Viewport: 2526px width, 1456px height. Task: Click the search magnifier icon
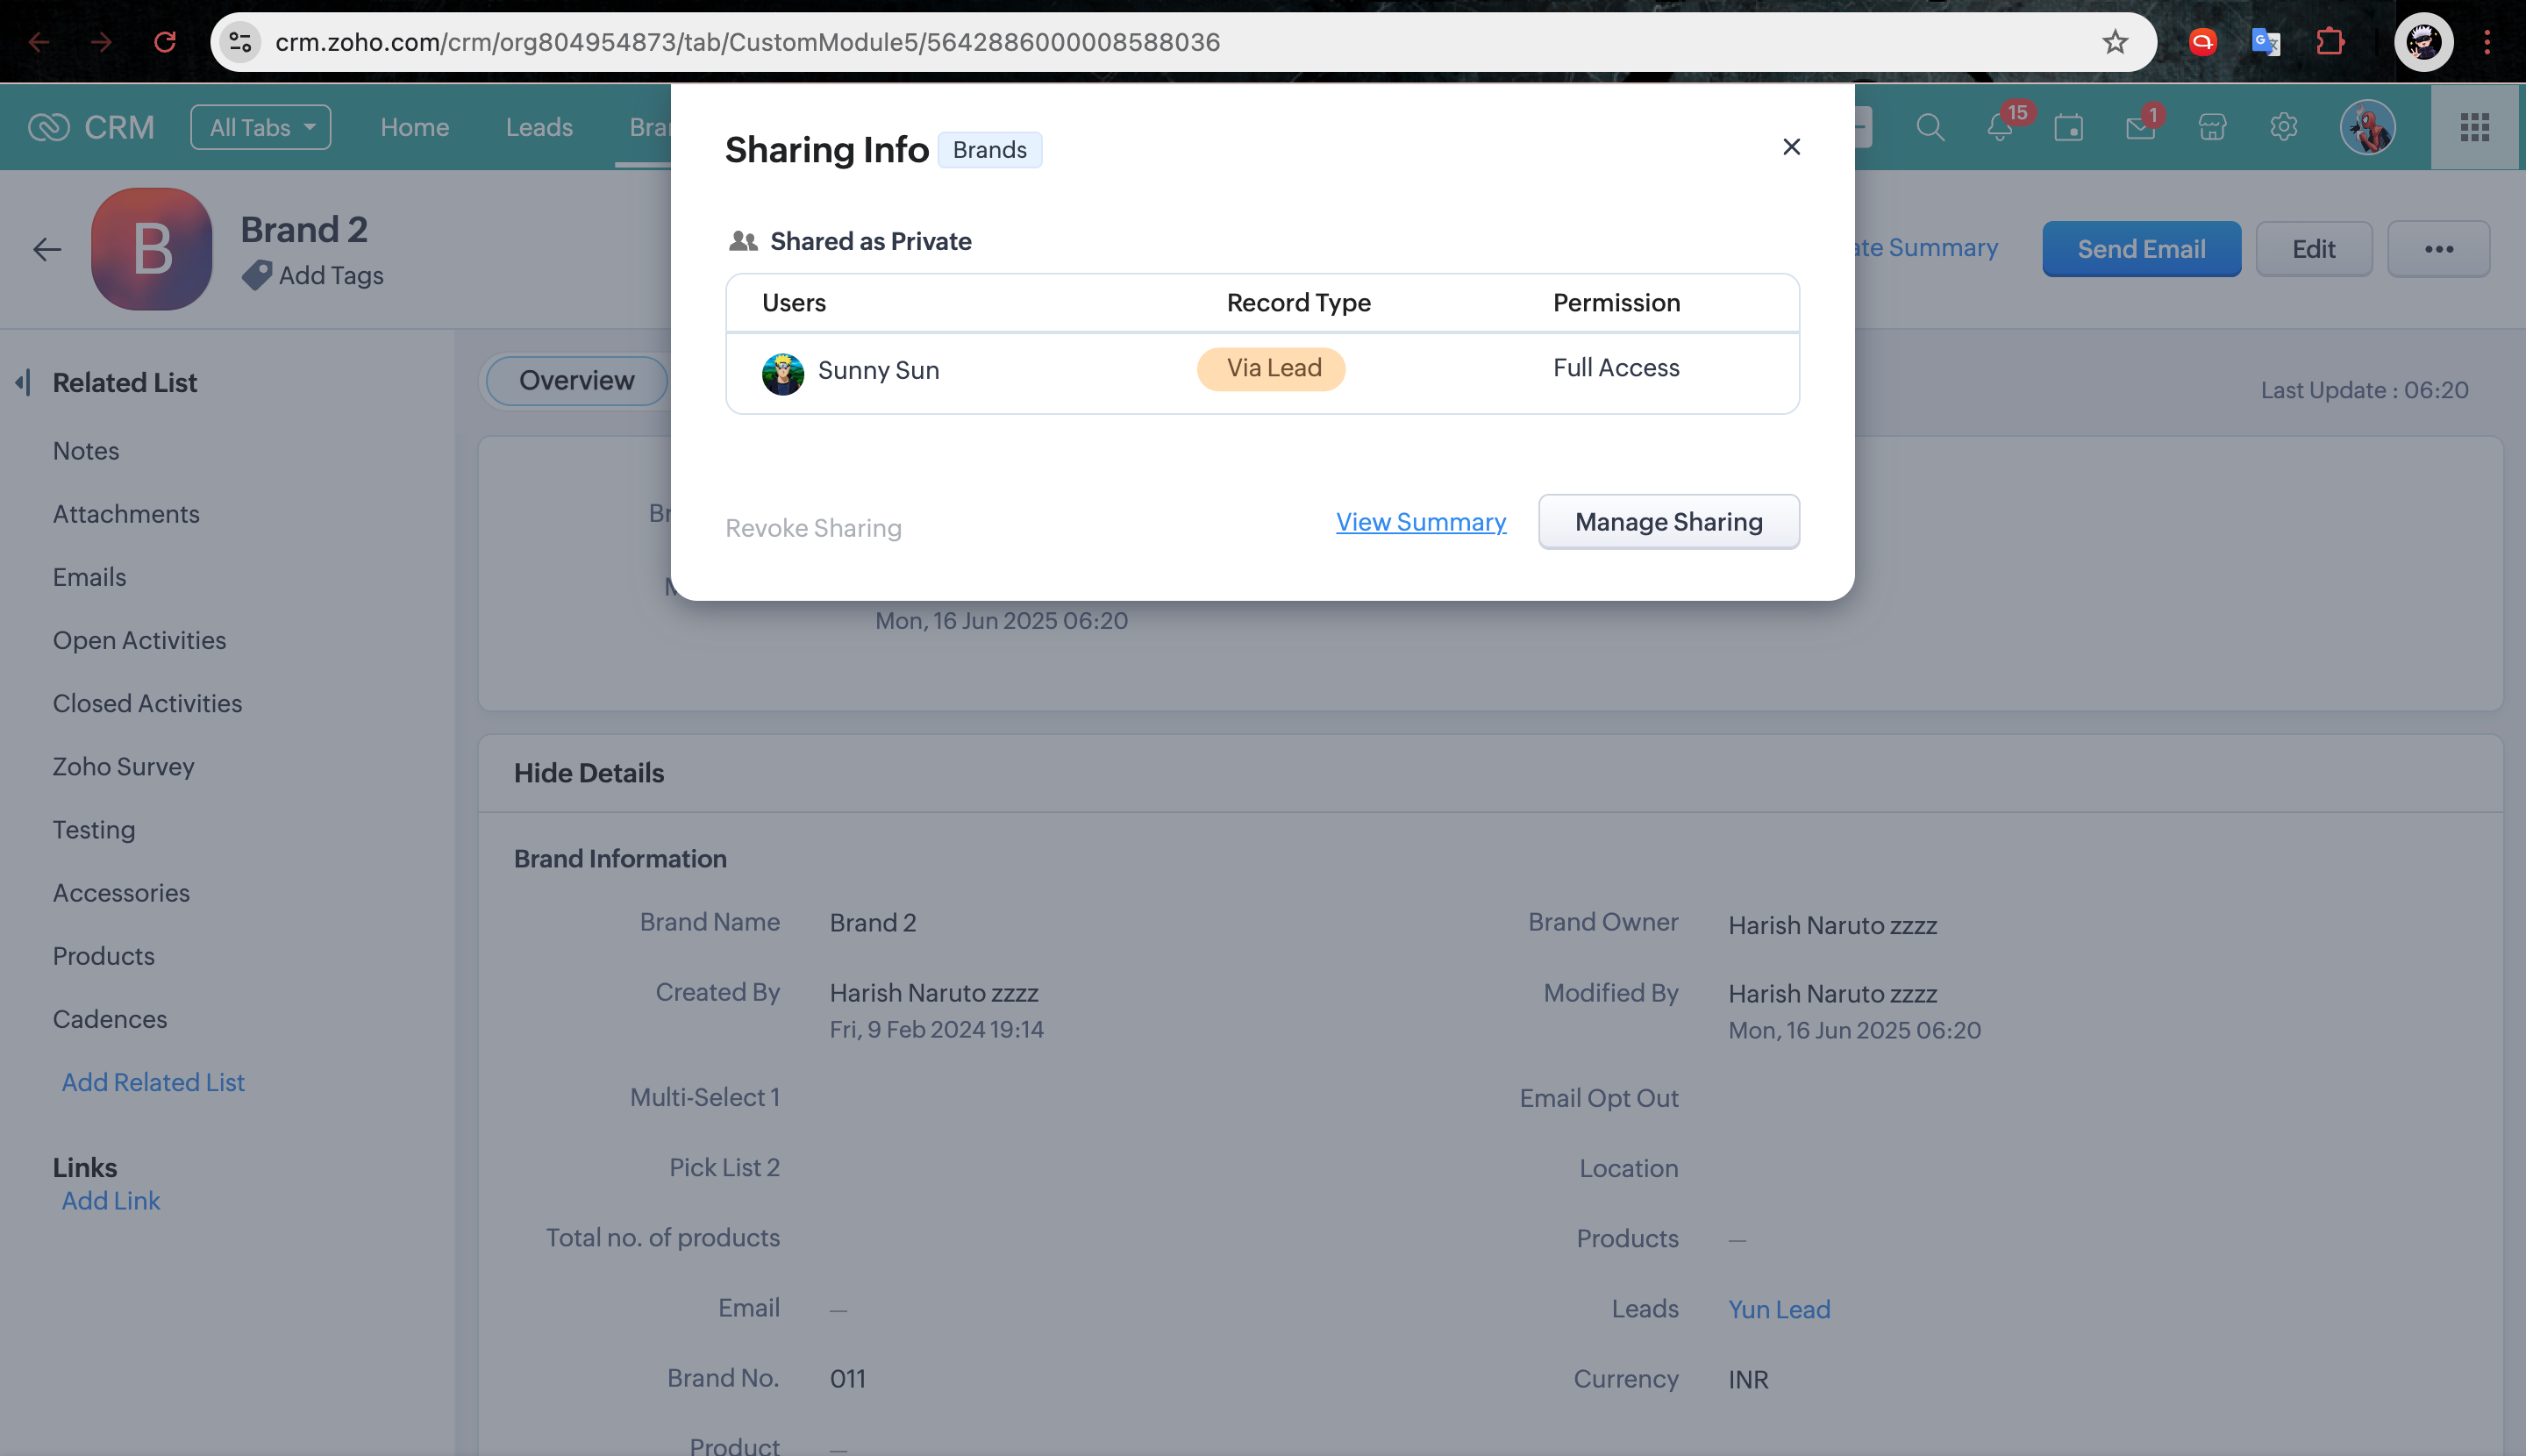(1930, 128)
